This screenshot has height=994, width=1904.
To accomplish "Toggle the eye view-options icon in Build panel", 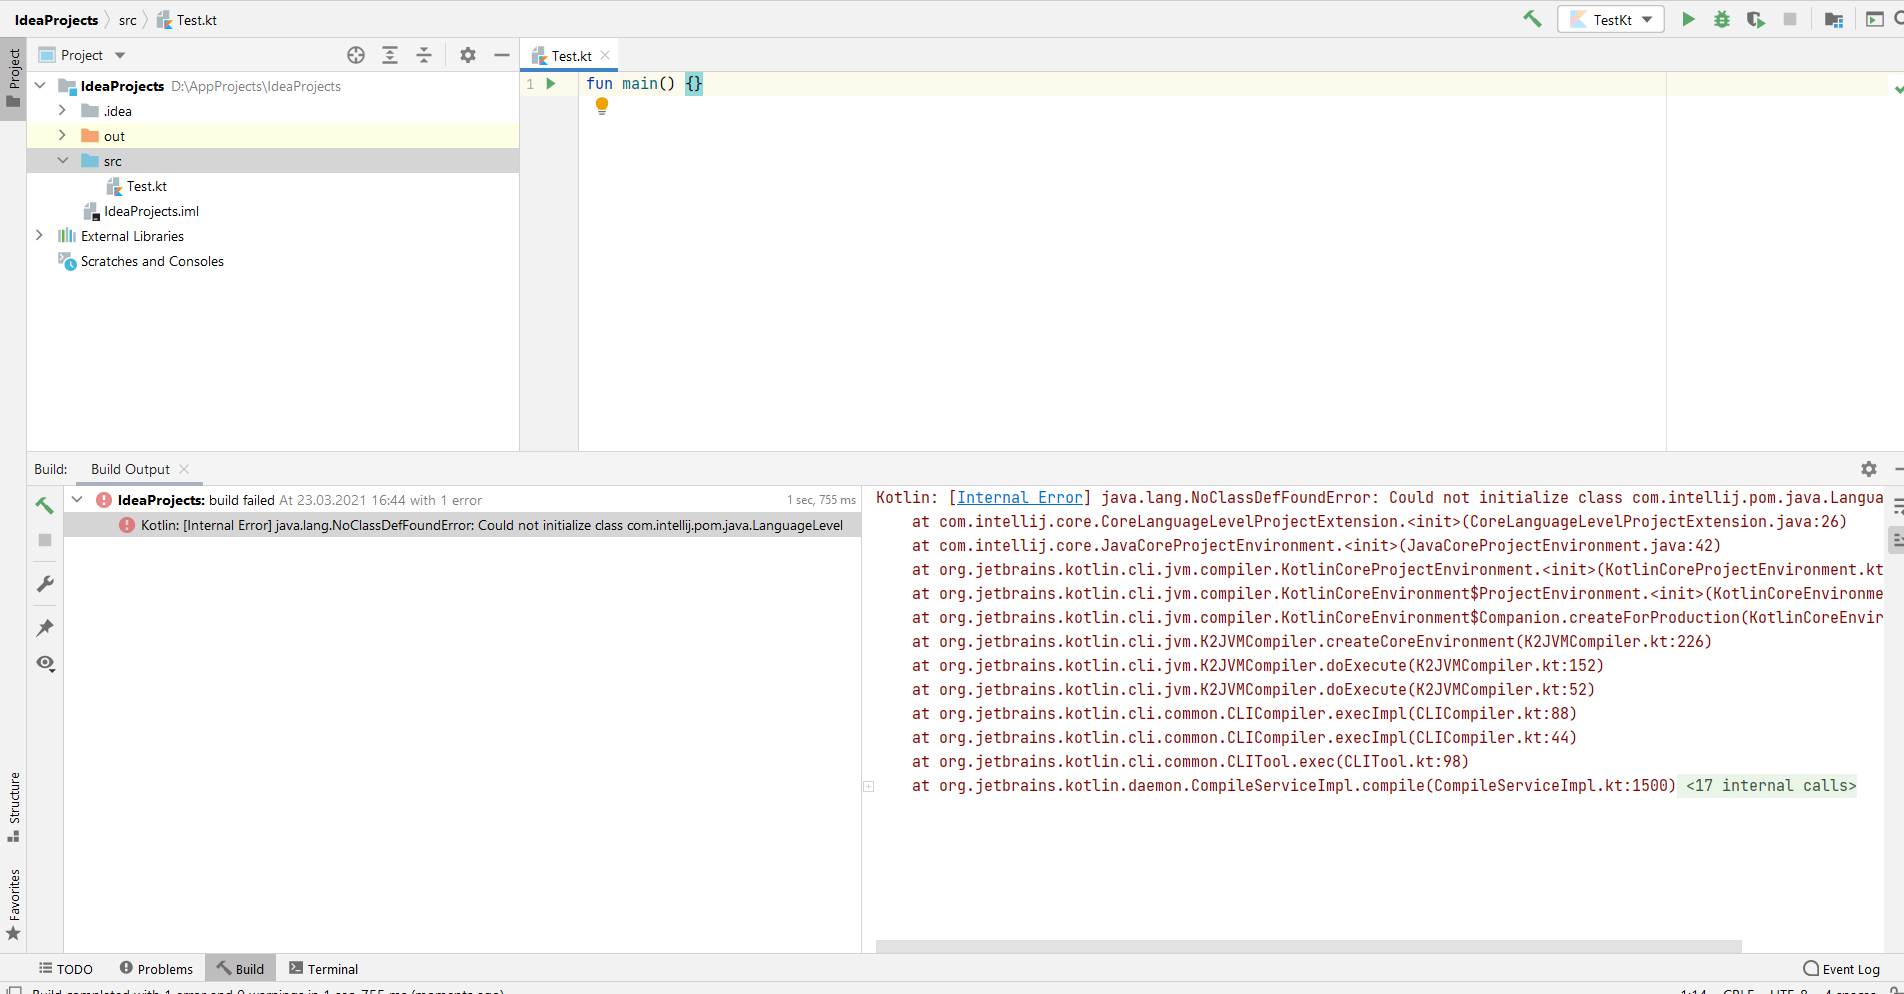I will [x=45, y=663].
